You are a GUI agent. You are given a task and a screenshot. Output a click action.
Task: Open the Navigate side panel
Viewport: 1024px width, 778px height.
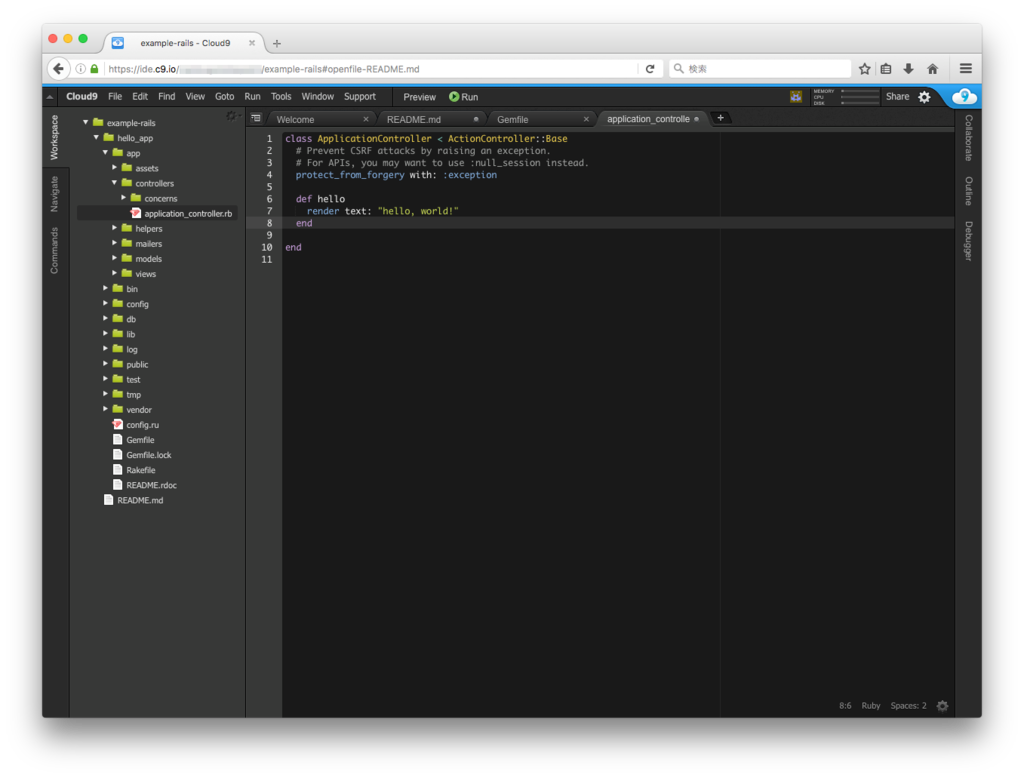(54, 194)
